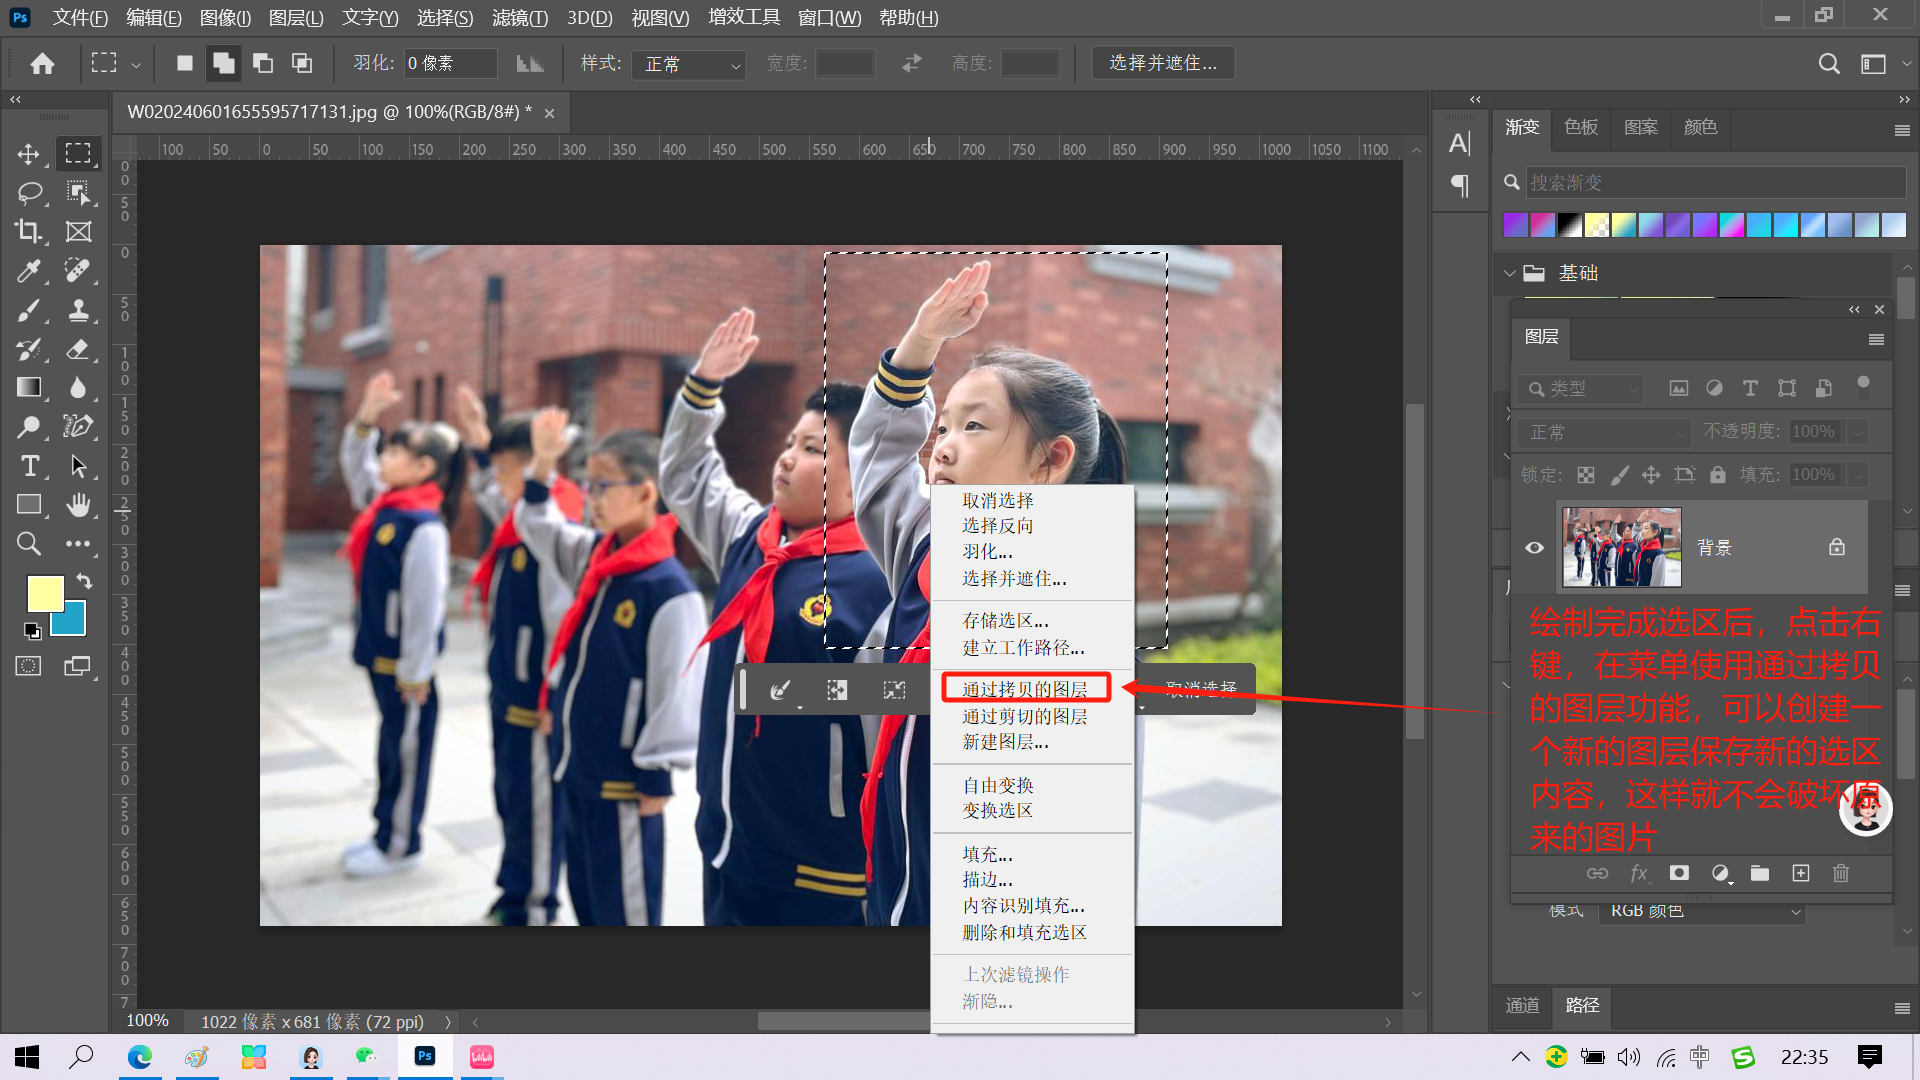The image size is (1920, 1080).
Task: Collapse the 基础 gradient folder
Action: point(1509,273)
